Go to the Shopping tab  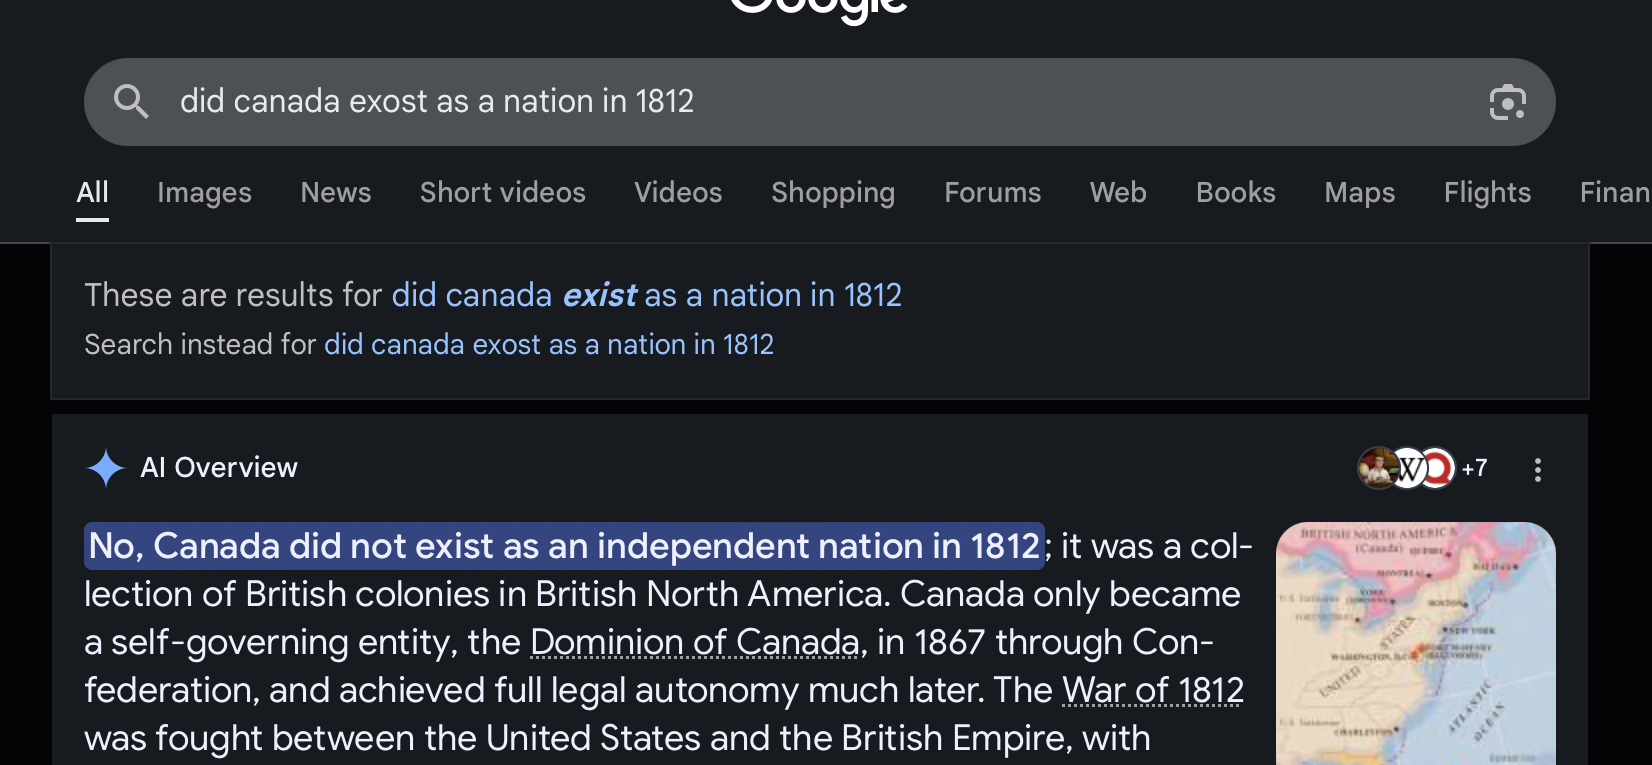(833, 192)
